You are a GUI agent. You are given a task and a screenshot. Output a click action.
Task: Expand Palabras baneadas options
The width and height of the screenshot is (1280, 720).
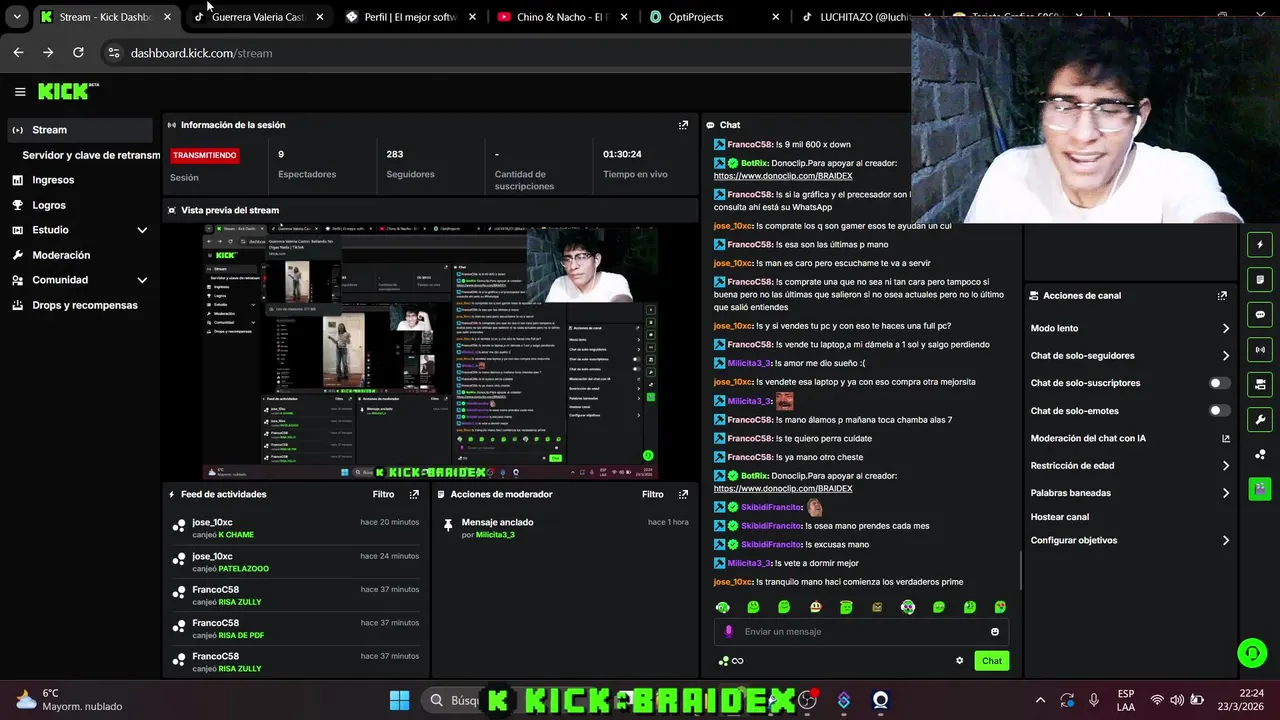coord(1226,493)
